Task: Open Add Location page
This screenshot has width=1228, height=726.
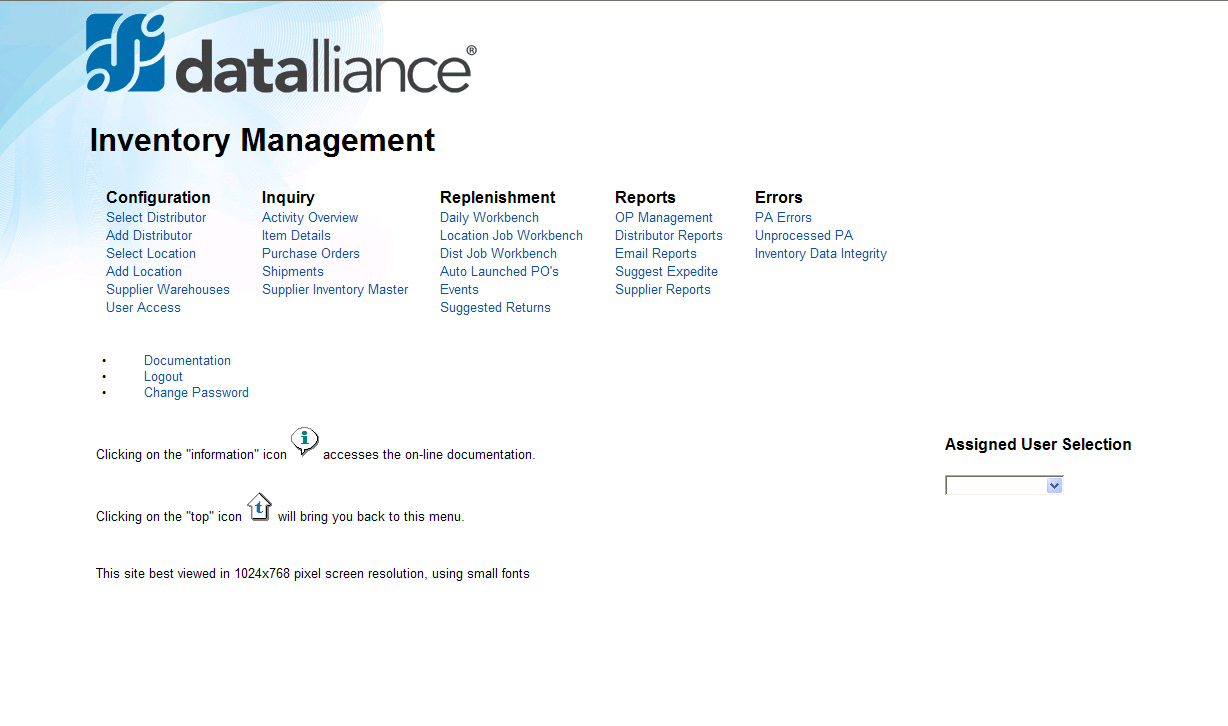Action: tap(144, 271)
